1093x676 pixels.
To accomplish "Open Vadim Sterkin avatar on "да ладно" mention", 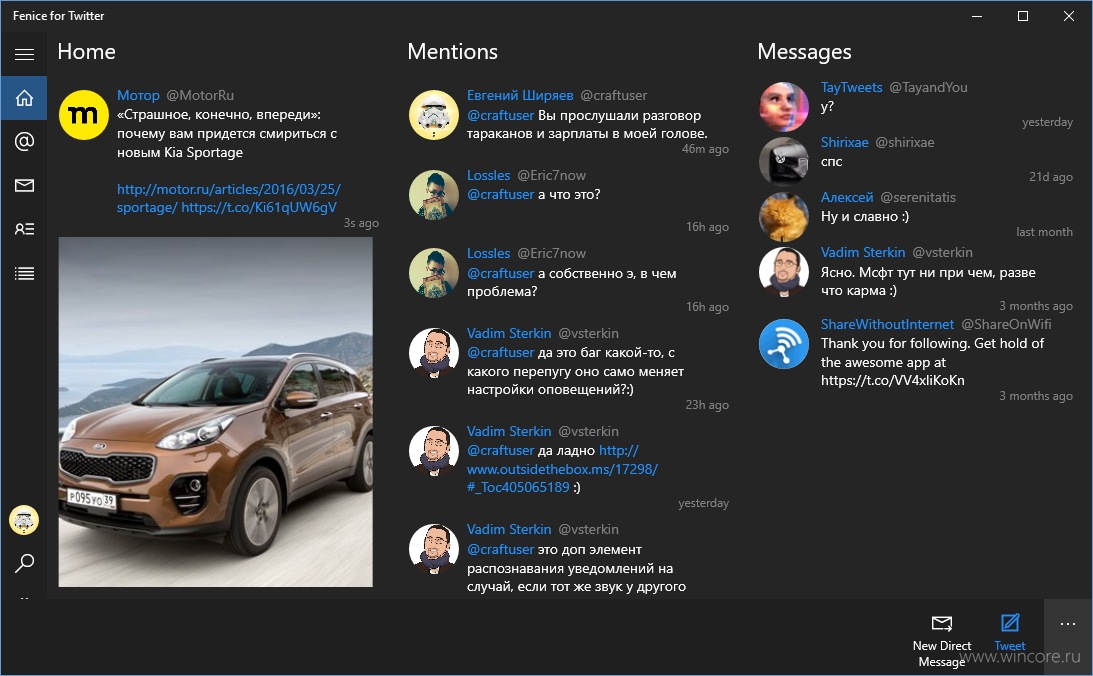I will 434,451.
